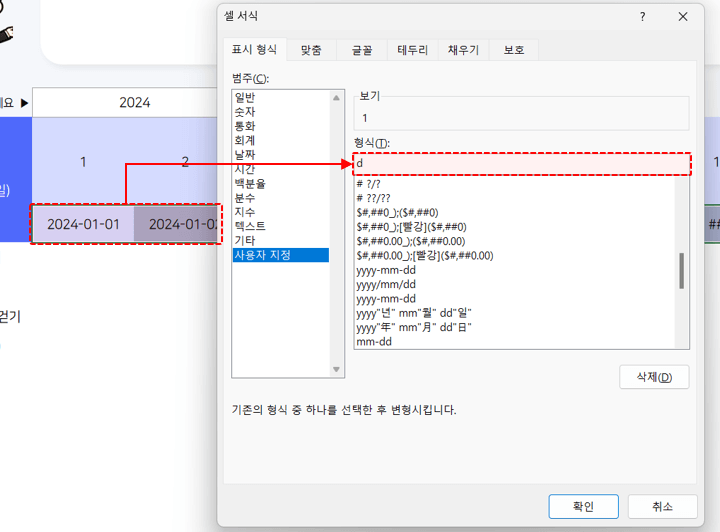Select 일반 in category list

(x=281, y=97)
